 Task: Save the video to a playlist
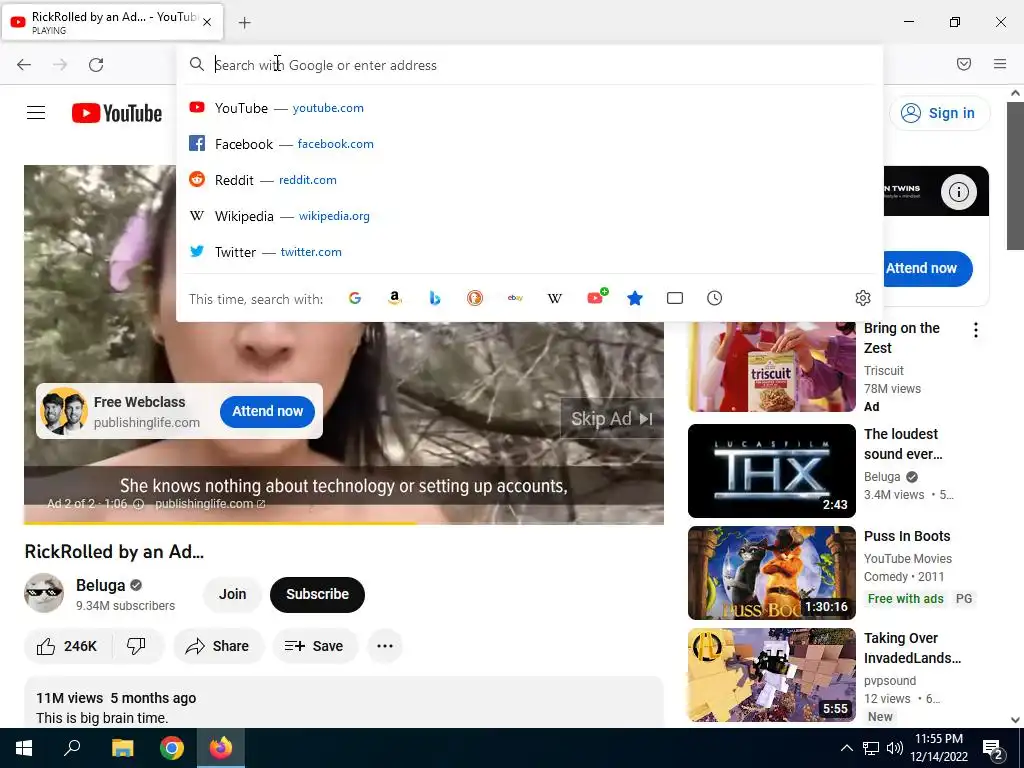[315, 647]
